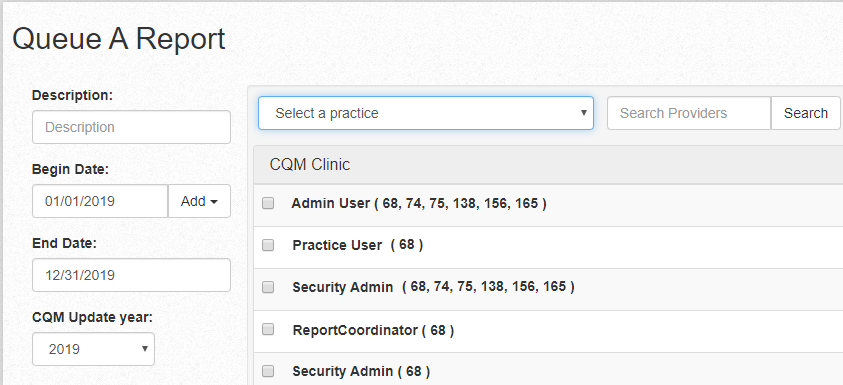
Task: Select Security Admin with six IDs checkbox
Action: coord(268,287)
